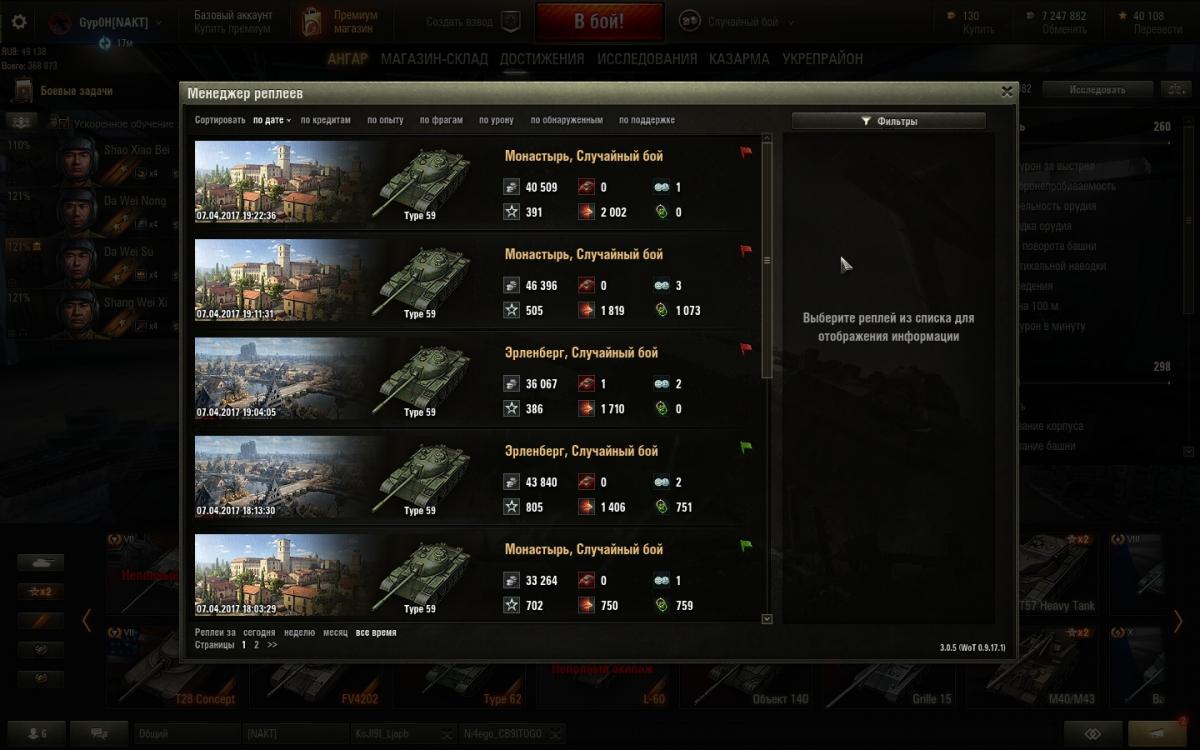Click the green flag on Эрленберг 18:13:30 replay
Screen dimensions: 1200x750
pos(745,448)
